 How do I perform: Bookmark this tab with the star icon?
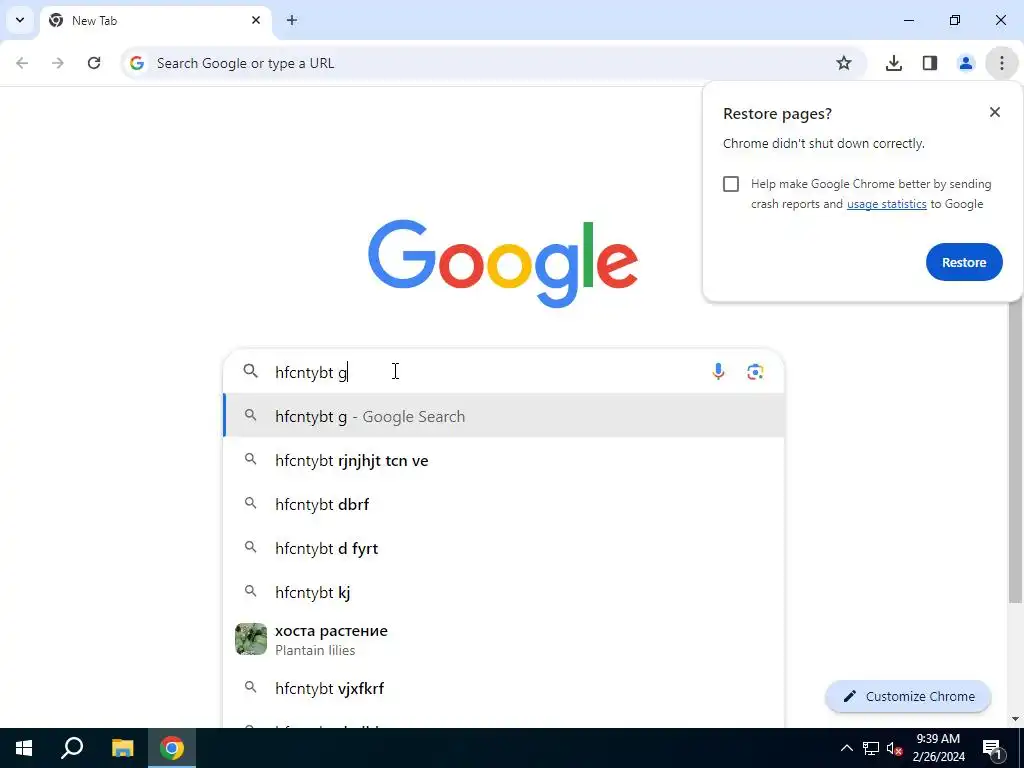(x=844, y=63)
